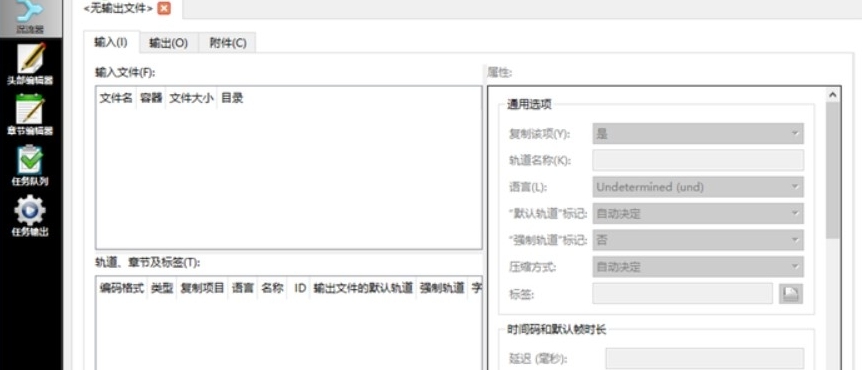Click the 输出文件的默认轨道 column header
This screenshot has height=370, width=862.
point(363,288)
